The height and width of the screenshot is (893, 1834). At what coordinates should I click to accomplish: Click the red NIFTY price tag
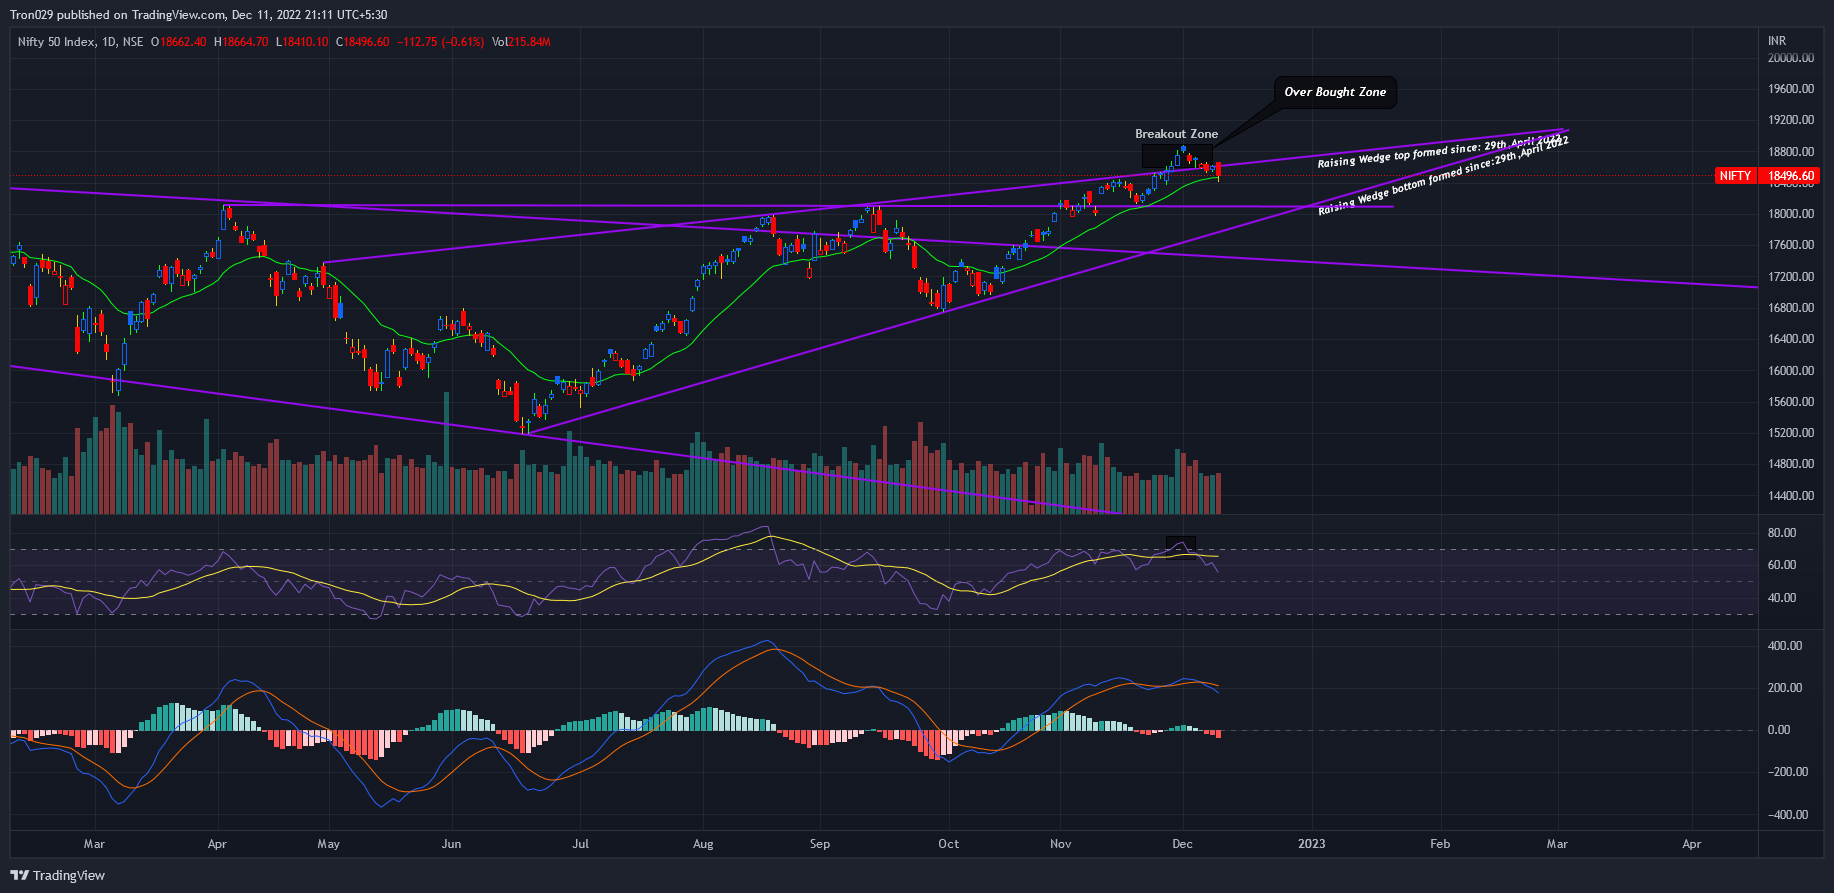click(x=1737, y=176)
